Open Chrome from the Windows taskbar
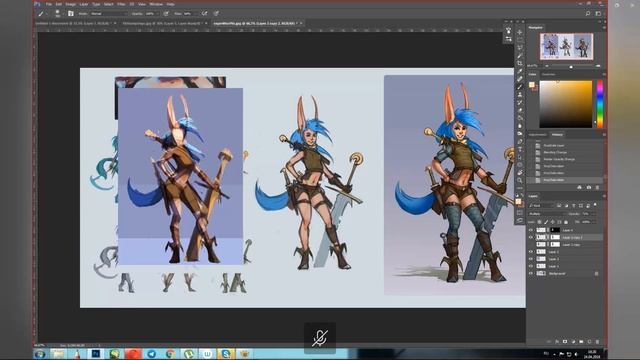This screenshot has width=640, height=360. [170, 353]
